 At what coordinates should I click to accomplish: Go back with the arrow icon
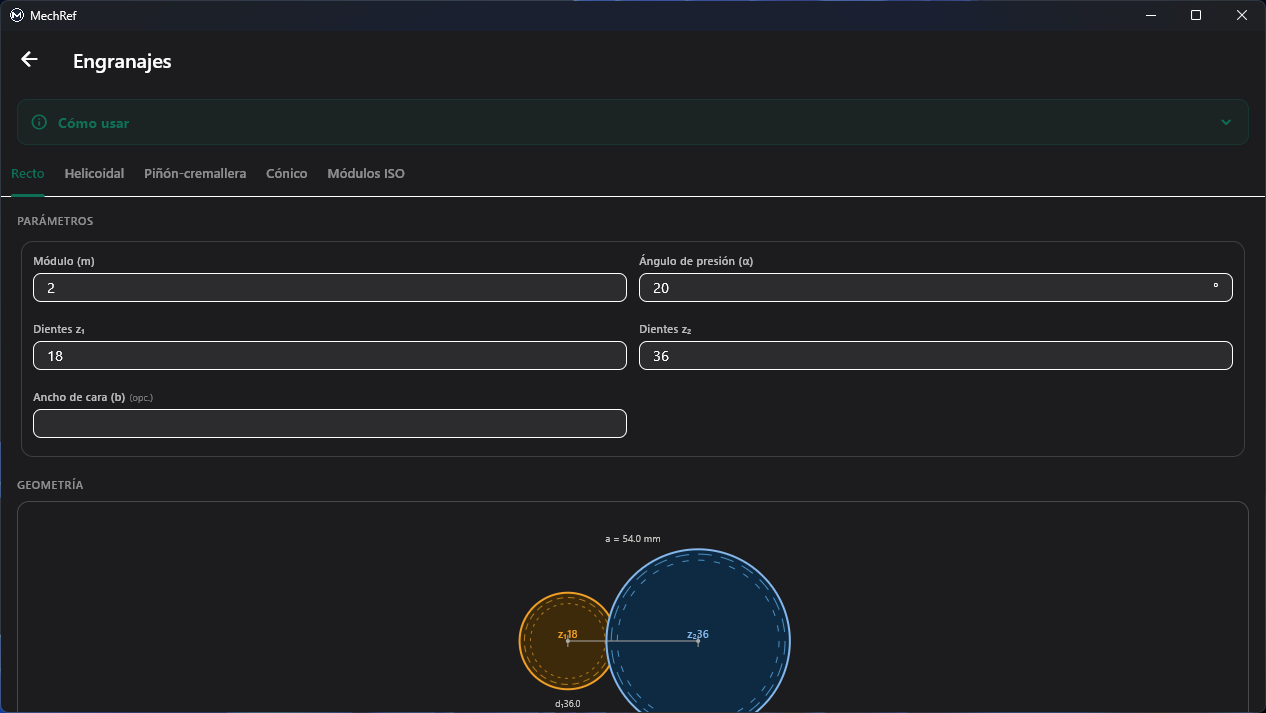pyautogui.click(x=29, y=60)
